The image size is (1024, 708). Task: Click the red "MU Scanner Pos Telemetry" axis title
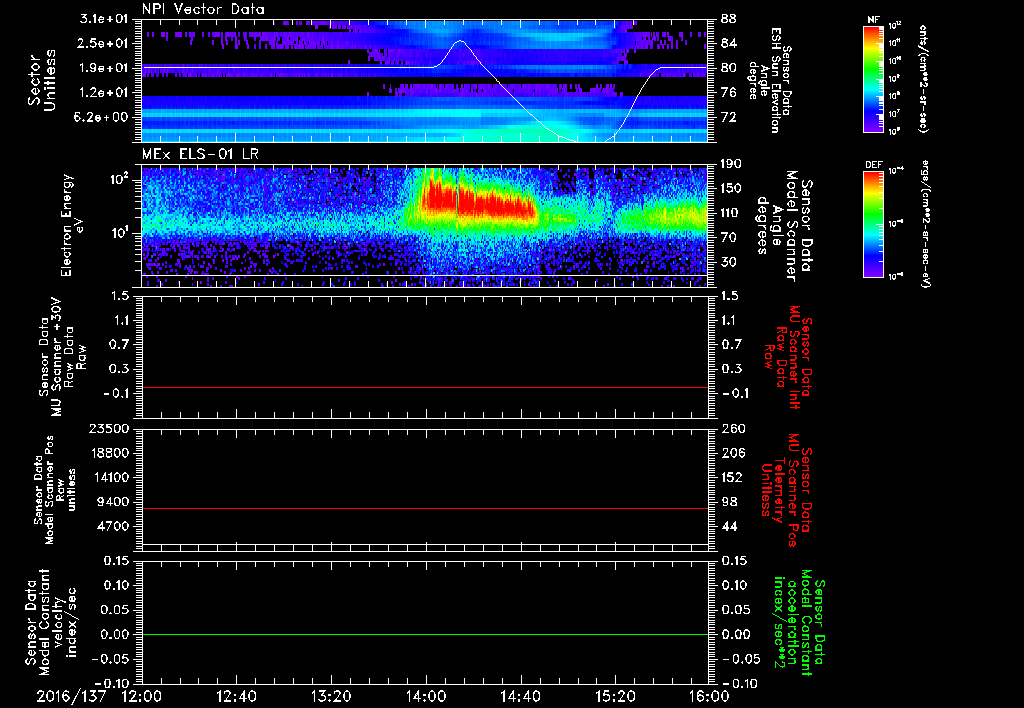pyautogui.click(x=786, y=490)
